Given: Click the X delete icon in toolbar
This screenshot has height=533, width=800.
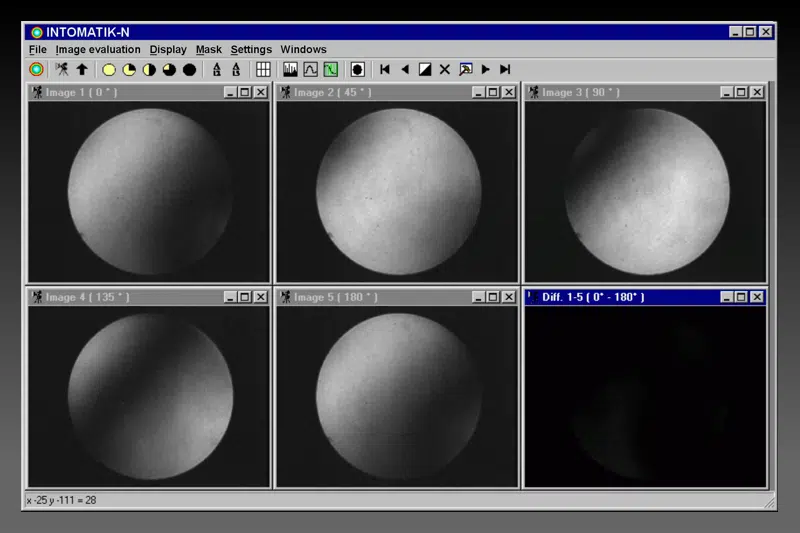Looking at the screenshot, I should tap(445, 69).
